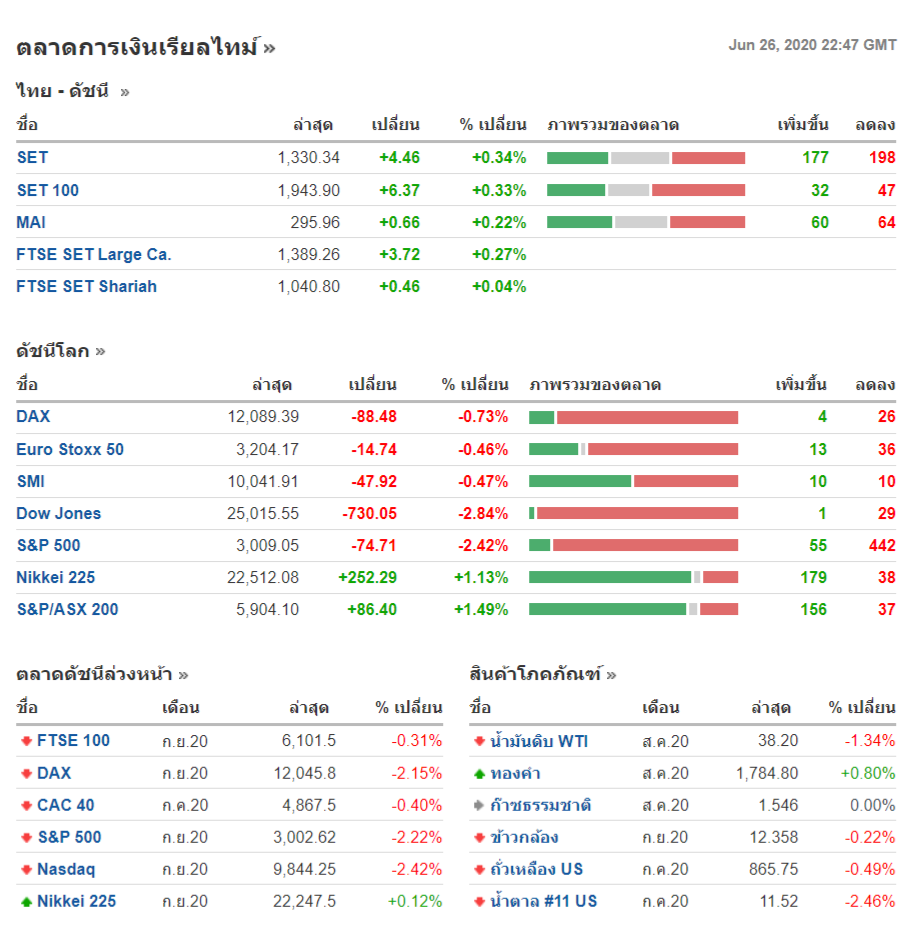This screenshot has height=940, width=908.
Task: Open the ถั่วเหลือง US commodity link
Action: (536, 869)
